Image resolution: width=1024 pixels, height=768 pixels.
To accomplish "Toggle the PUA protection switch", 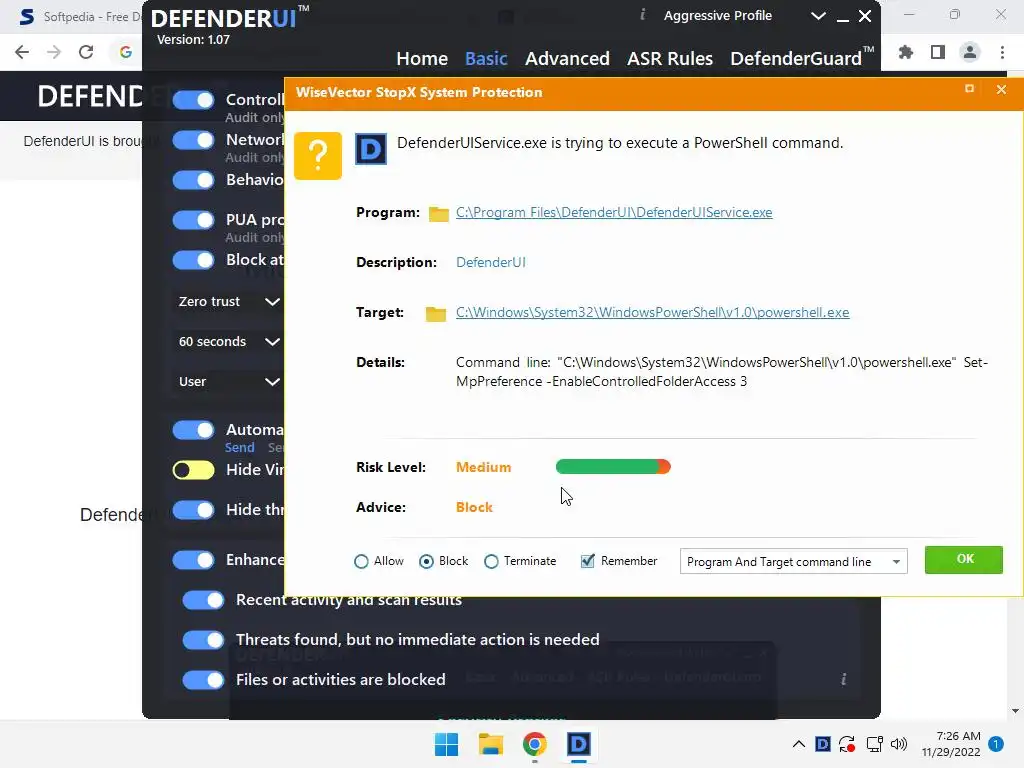I will coord(193,220).
